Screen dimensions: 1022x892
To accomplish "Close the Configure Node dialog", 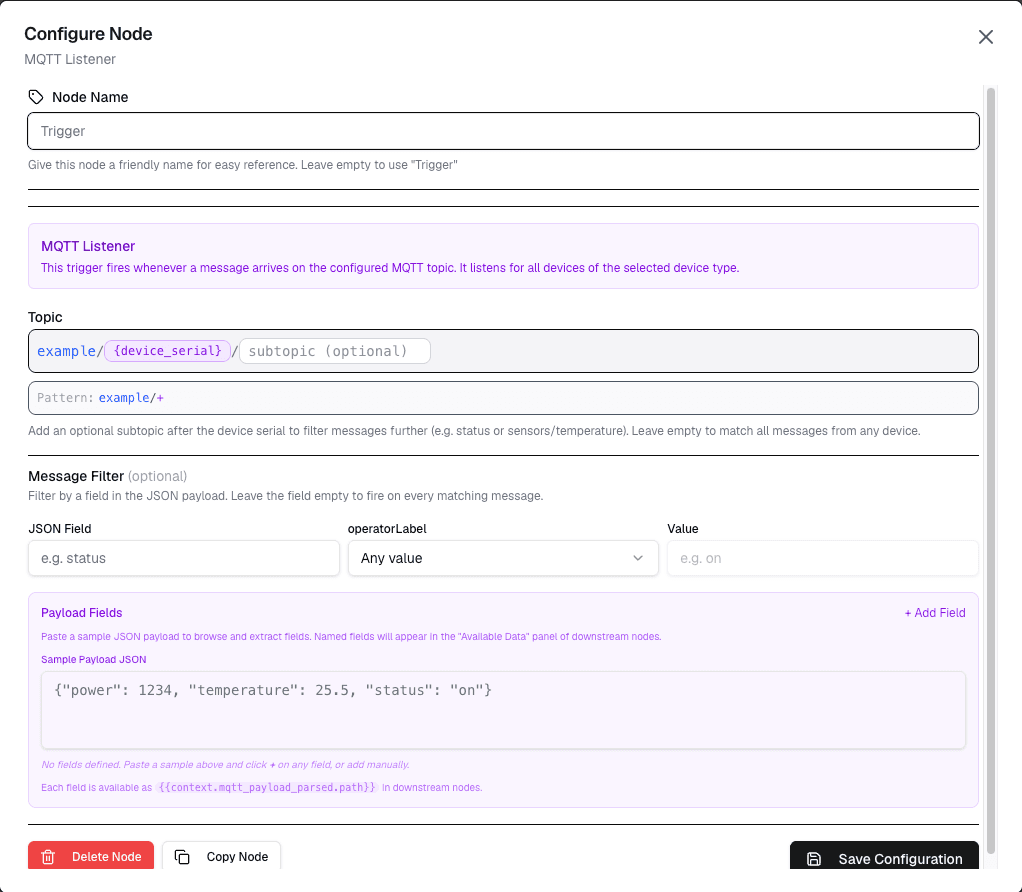I will click(986, 37).
